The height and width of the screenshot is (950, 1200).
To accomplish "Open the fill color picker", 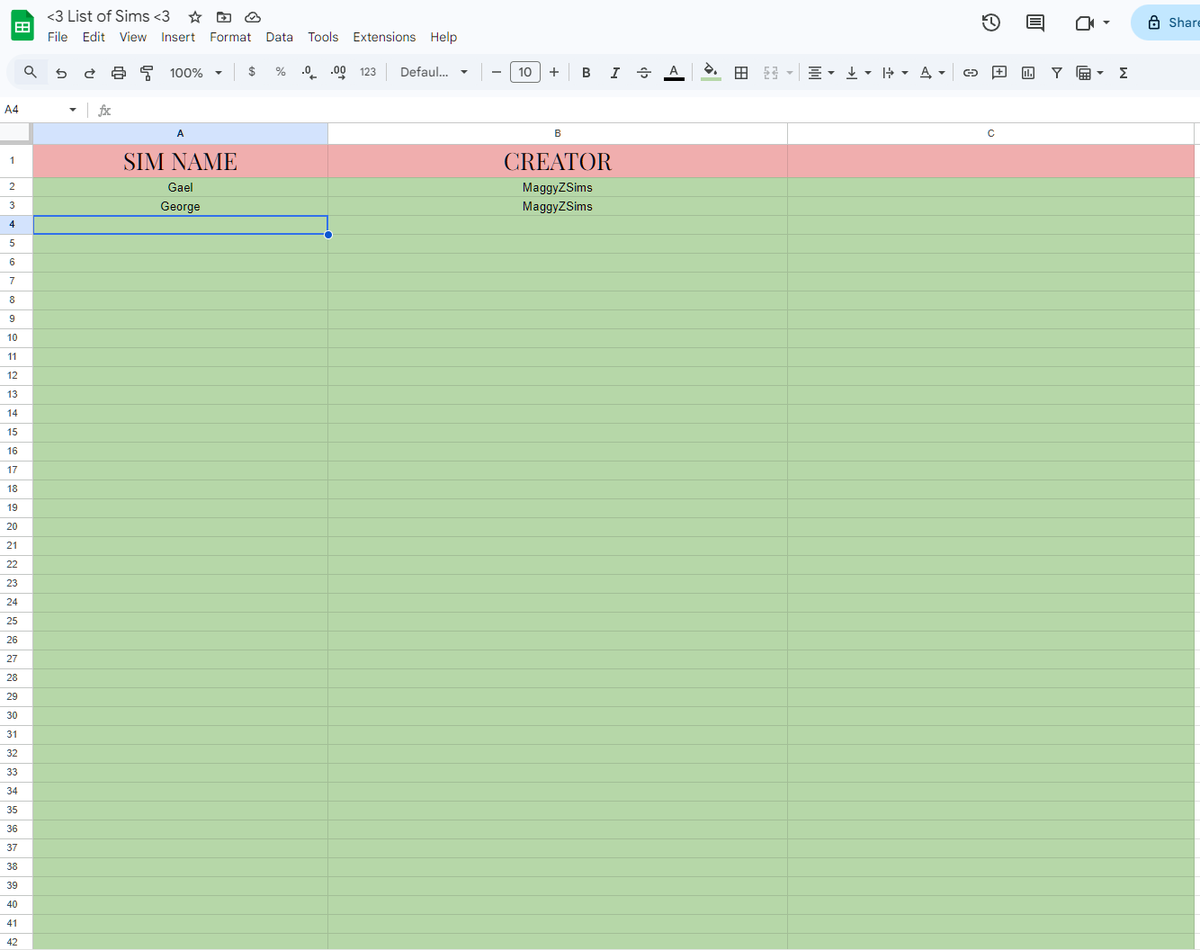I will pos(711,72).
